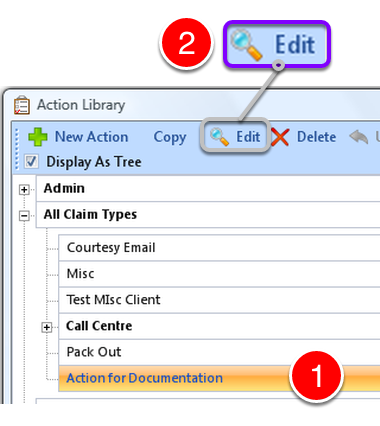The height and width of the screenshot is (426, 380).
Task: Select the Test MIsc Client row
Action: [219, 300]
